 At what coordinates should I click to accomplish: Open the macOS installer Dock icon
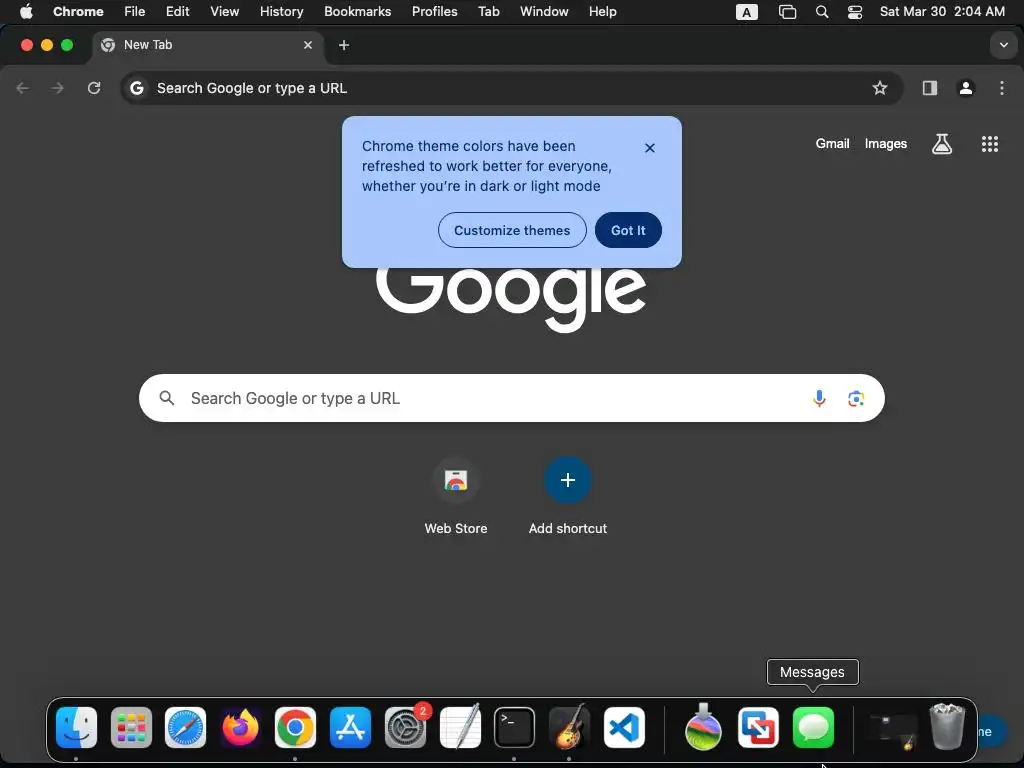703,728
